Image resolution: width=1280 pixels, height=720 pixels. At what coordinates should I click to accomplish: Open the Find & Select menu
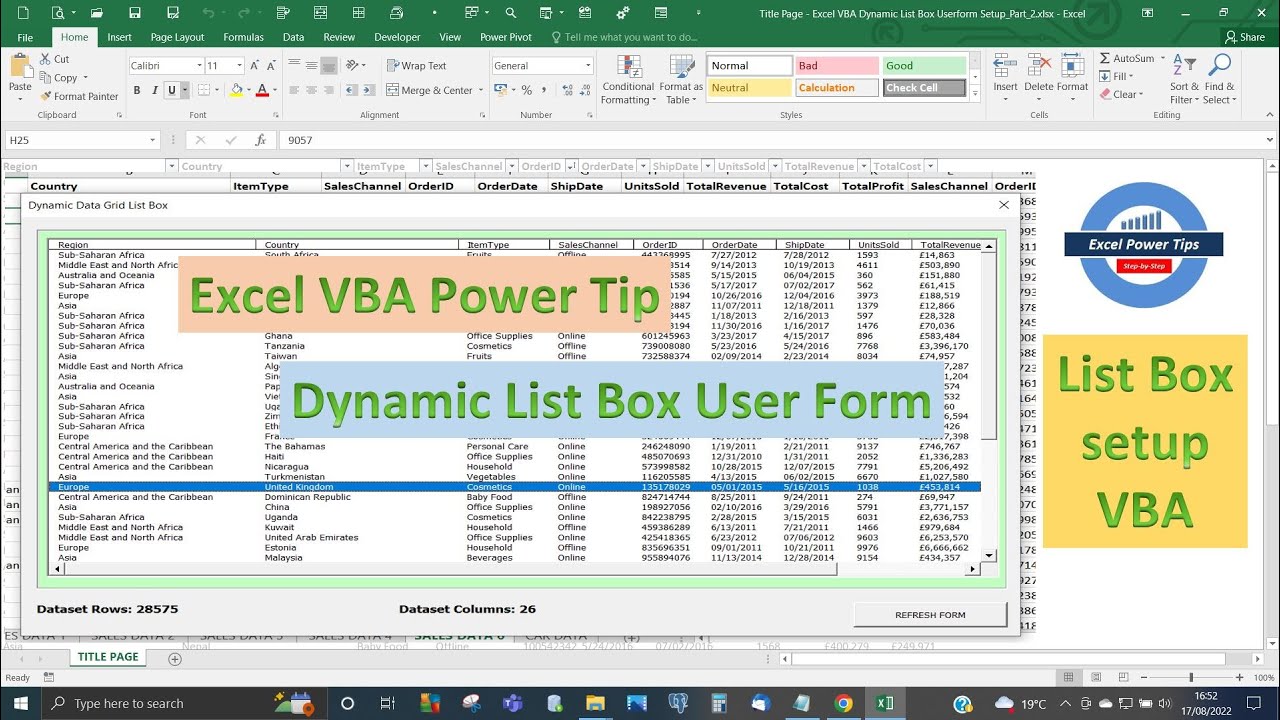[x=1219, y=80]
